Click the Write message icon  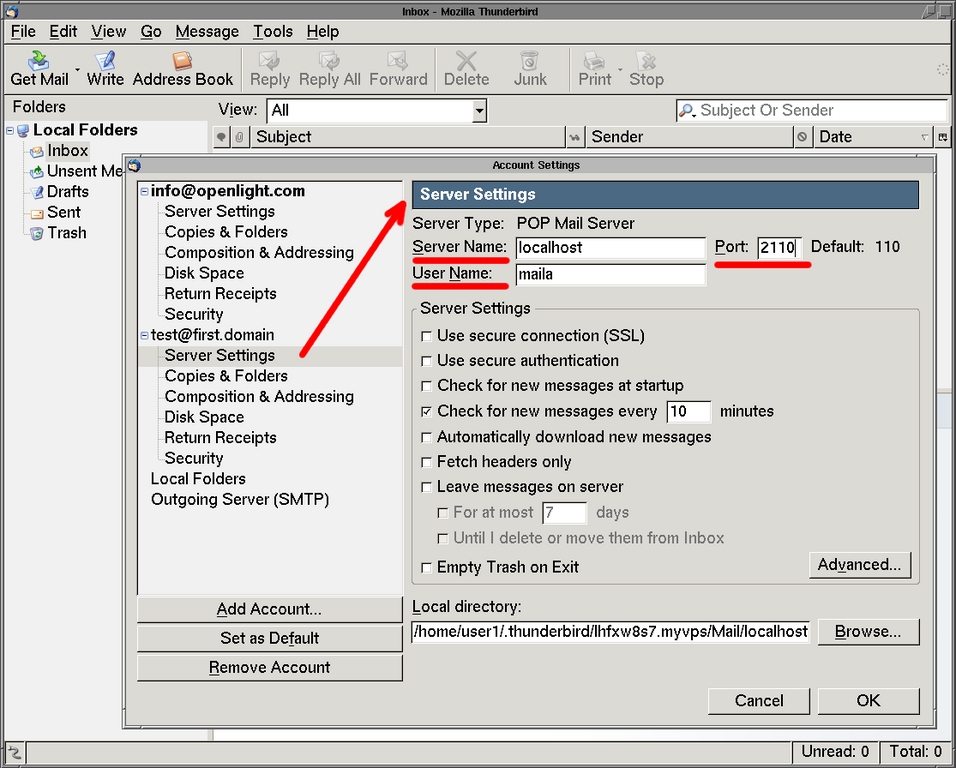click(x=105, y=62)
